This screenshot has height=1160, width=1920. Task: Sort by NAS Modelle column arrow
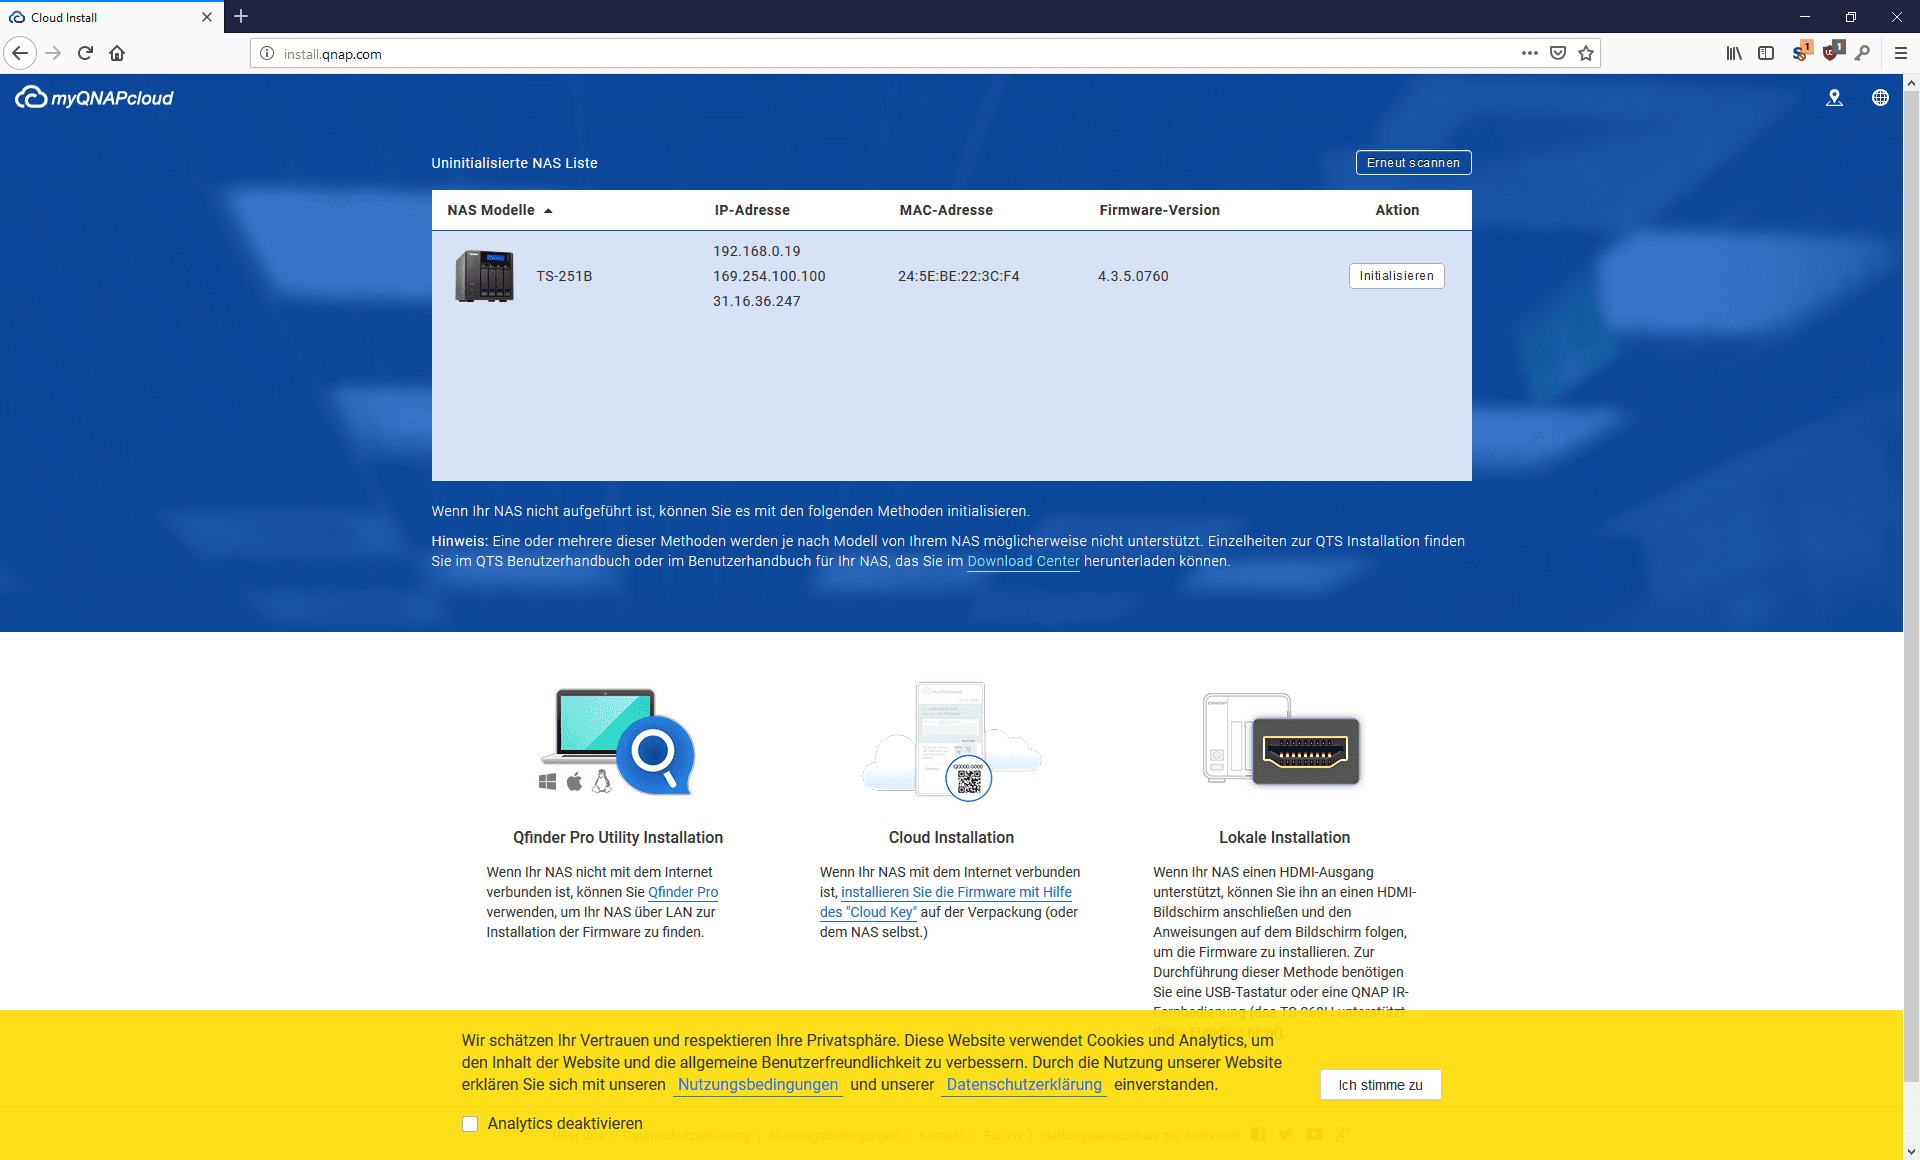coord(548,211)
